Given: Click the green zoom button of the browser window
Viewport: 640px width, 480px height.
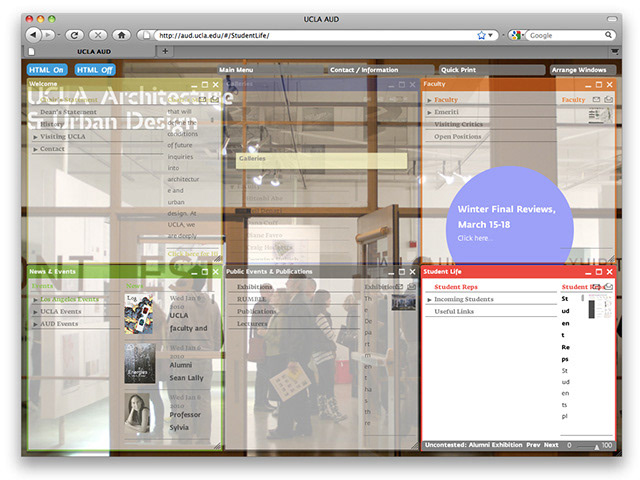Looking at the screenshot, I should coord(51,19).
